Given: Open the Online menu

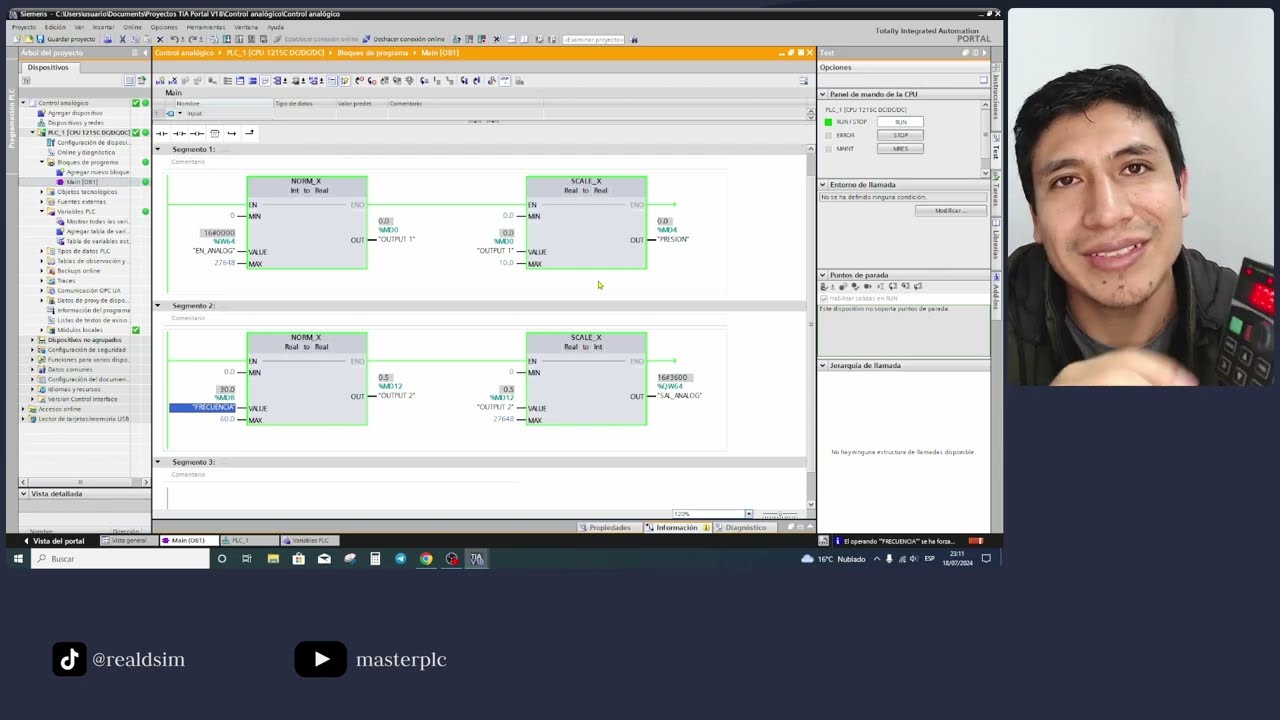Looking at the screenshot, I should pos(132,27).
